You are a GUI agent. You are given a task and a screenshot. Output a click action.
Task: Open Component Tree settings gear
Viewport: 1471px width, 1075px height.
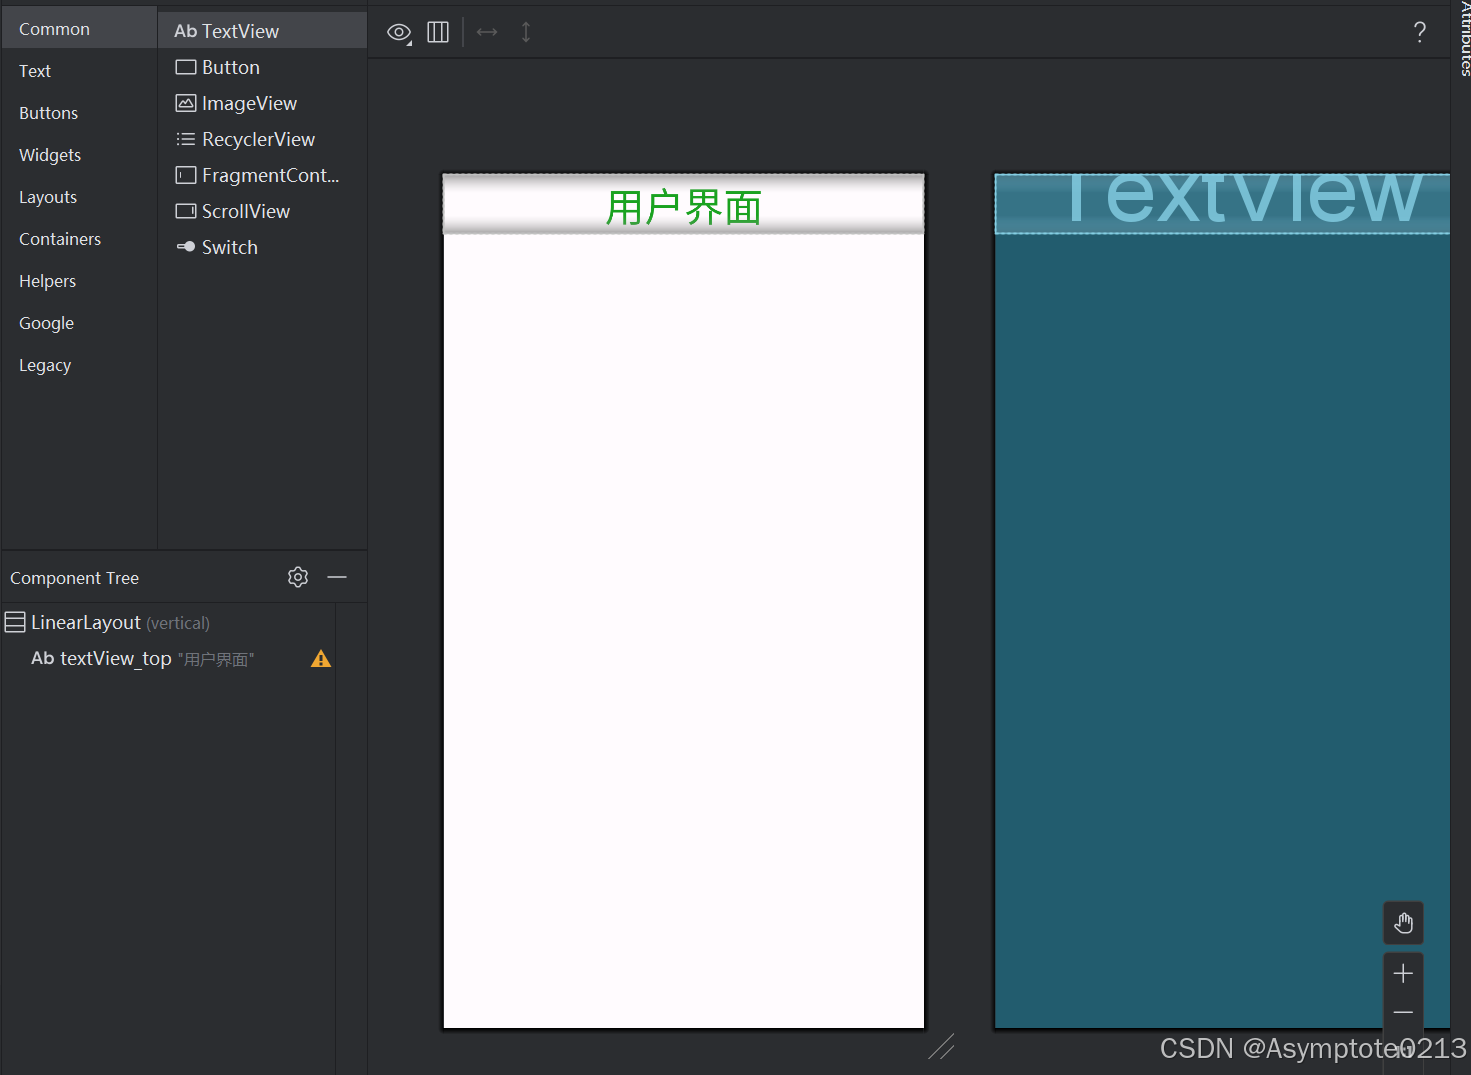click(x=298, y=577)
